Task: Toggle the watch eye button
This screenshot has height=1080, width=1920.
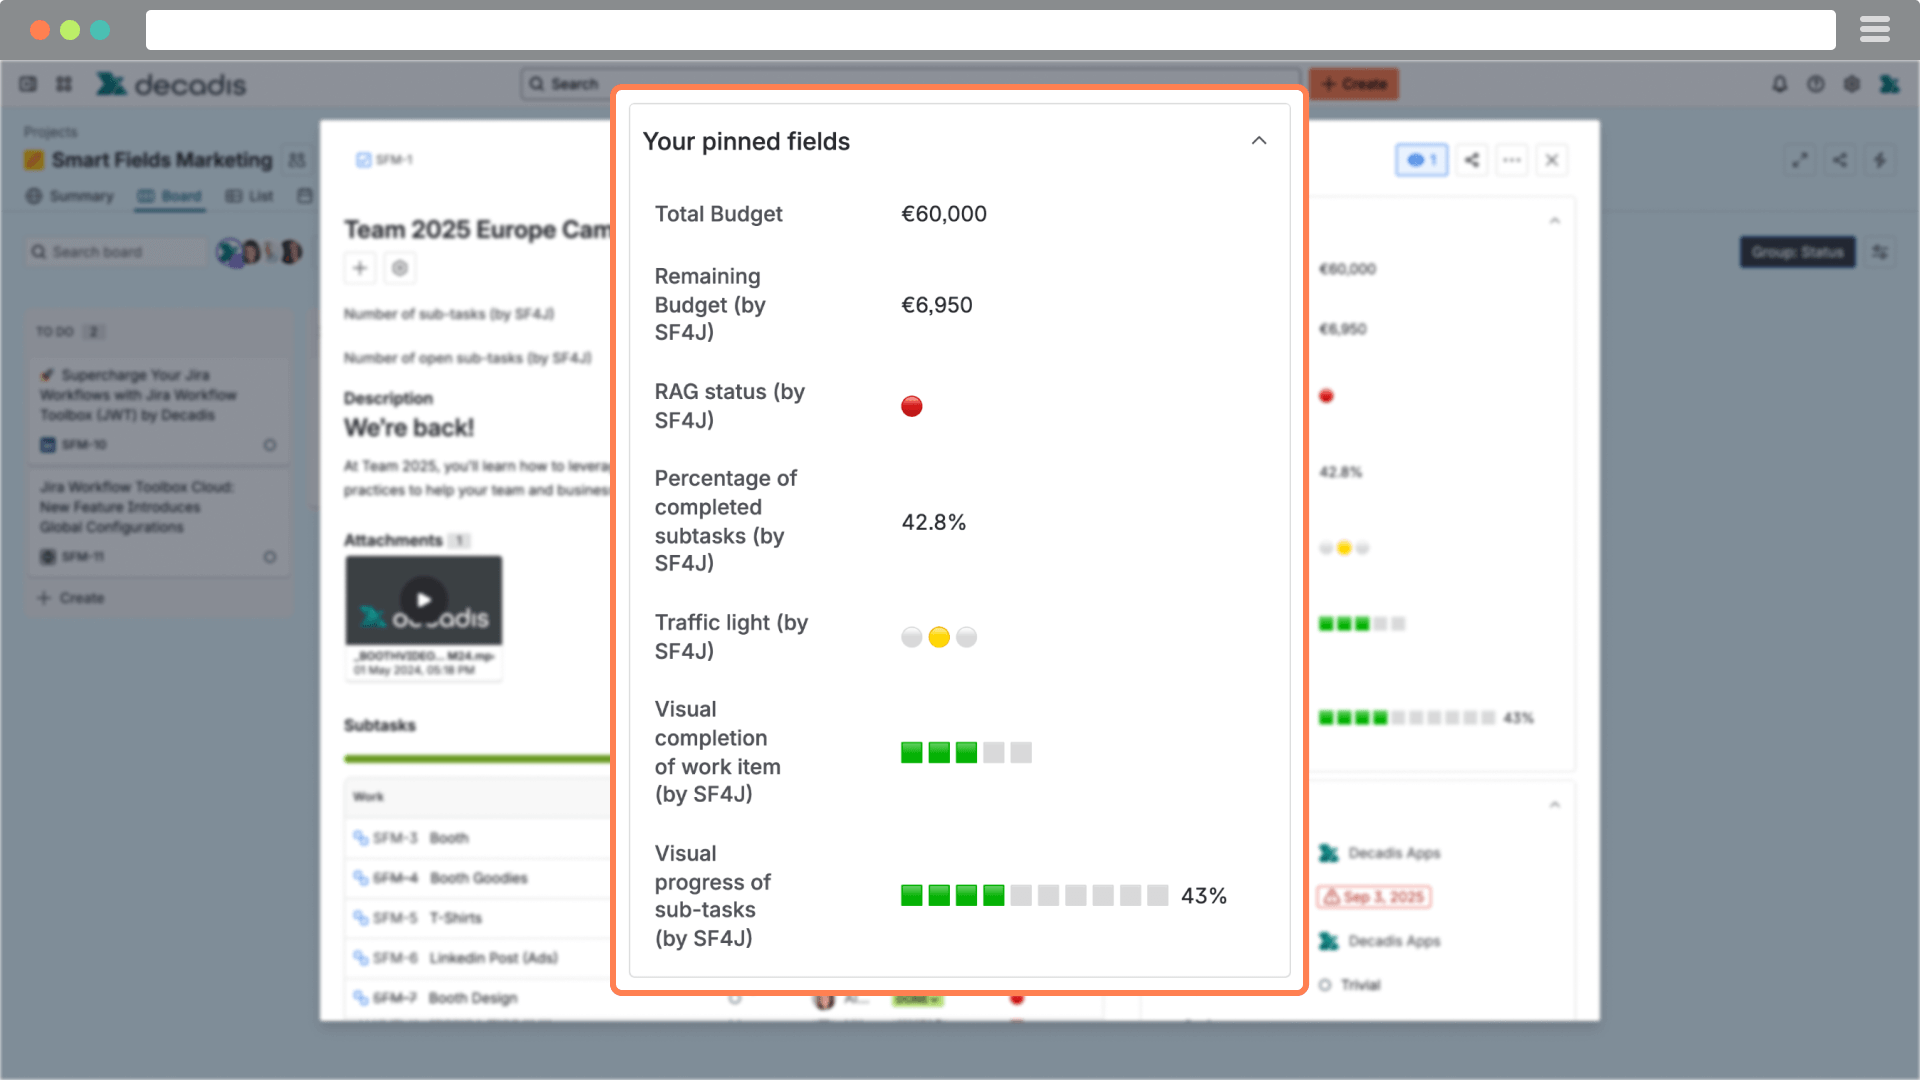Action: (1421, 160)
